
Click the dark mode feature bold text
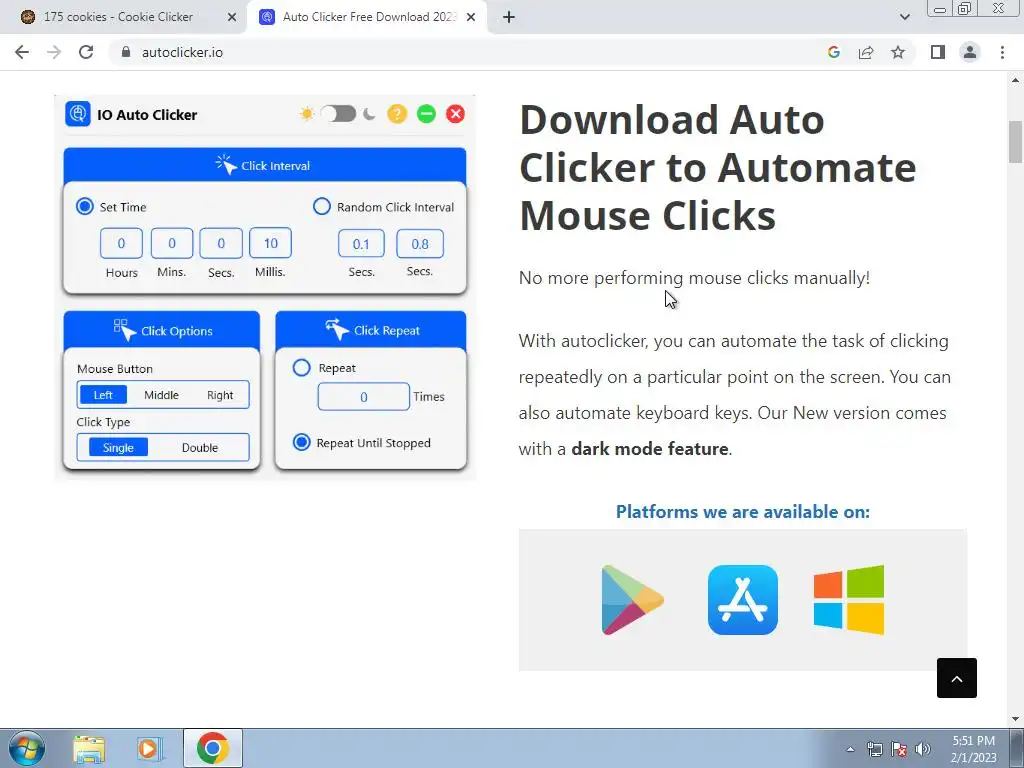point(649,449)
